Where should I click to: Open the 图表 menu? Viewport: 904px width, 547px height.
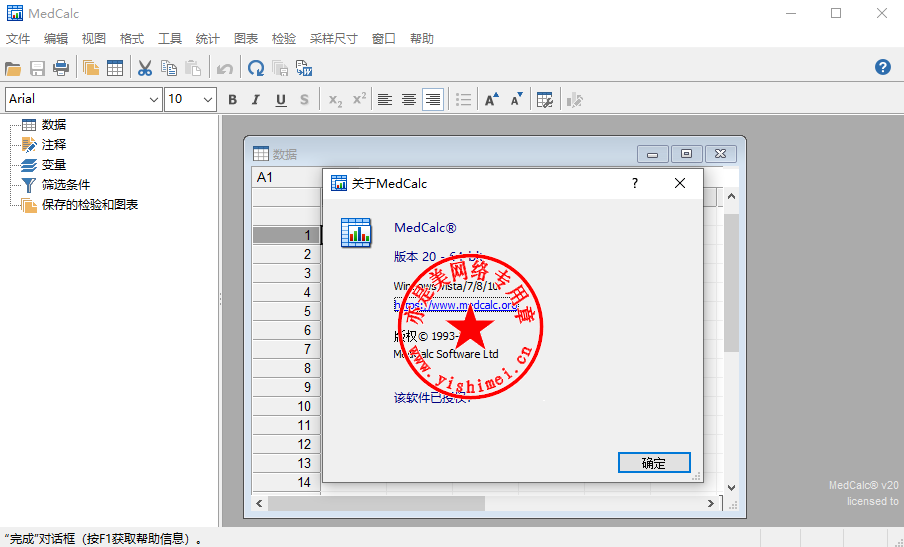click(x=246, y=39)
